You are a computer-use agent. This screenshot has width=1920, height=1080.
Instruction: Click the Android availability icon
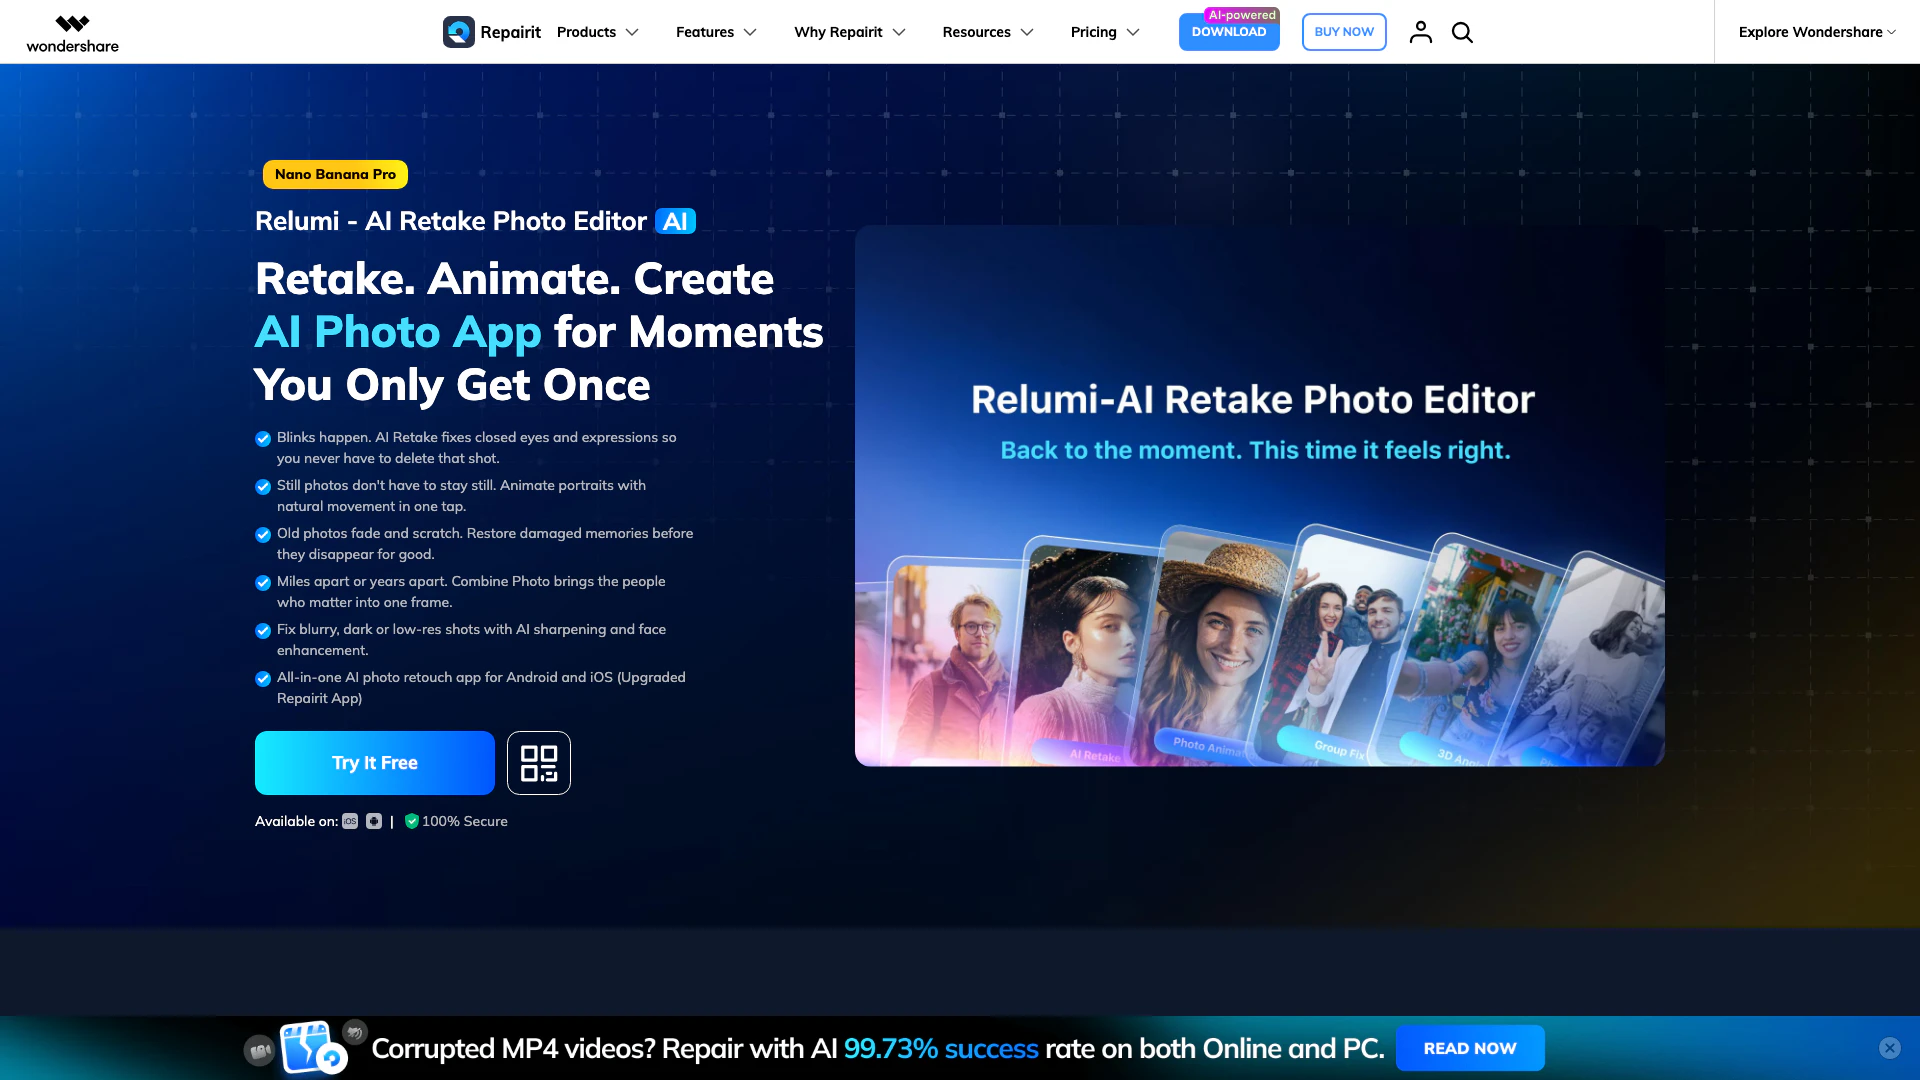(374, 821)
